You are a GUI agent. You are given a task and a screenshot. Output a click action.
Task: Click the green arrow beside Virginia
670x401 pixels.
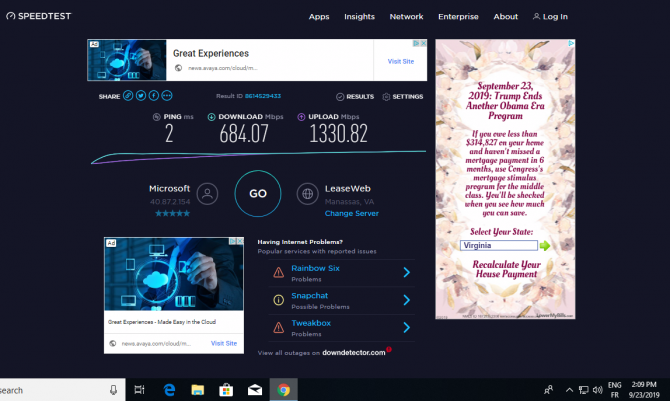click(544, 245)
